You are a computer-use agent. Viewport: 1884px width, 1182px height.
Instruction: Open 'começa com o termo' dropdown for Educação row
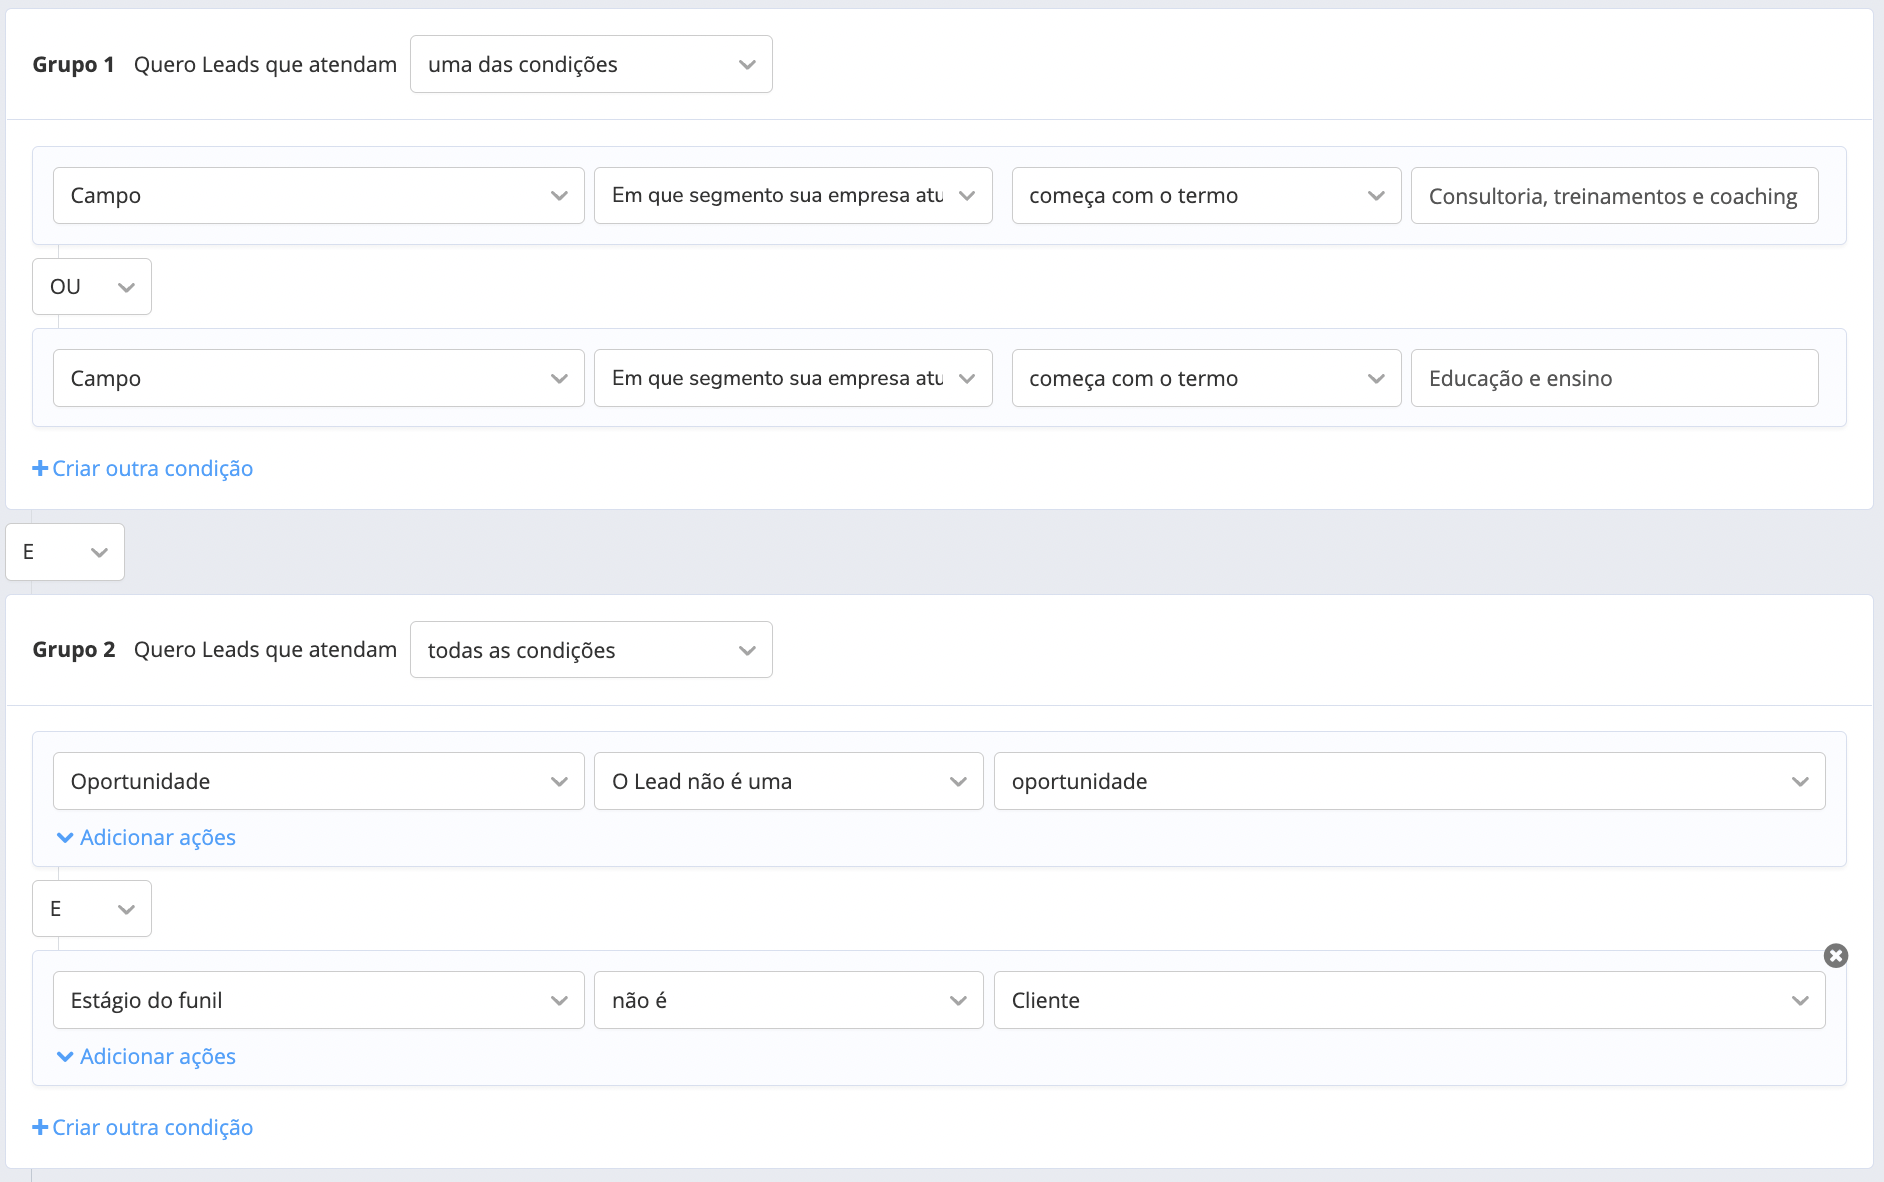[x=1206, y=378]
